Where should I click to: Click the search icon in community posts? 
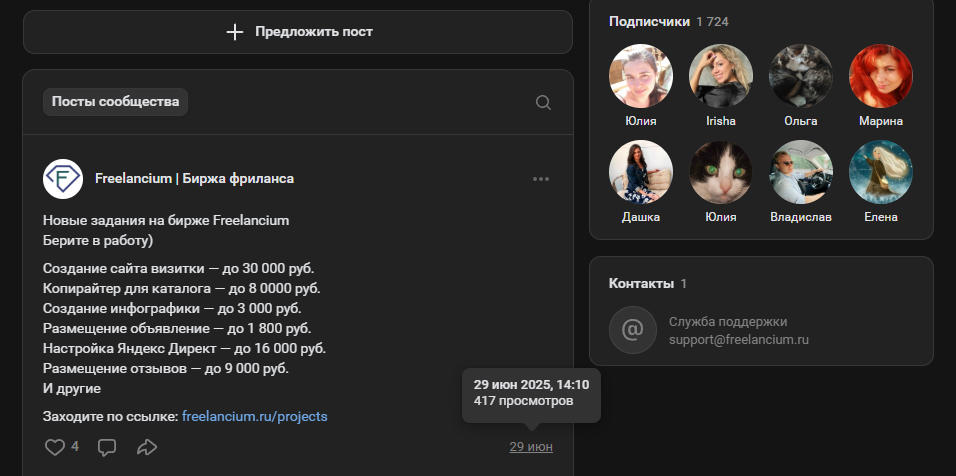click(543, 102)
